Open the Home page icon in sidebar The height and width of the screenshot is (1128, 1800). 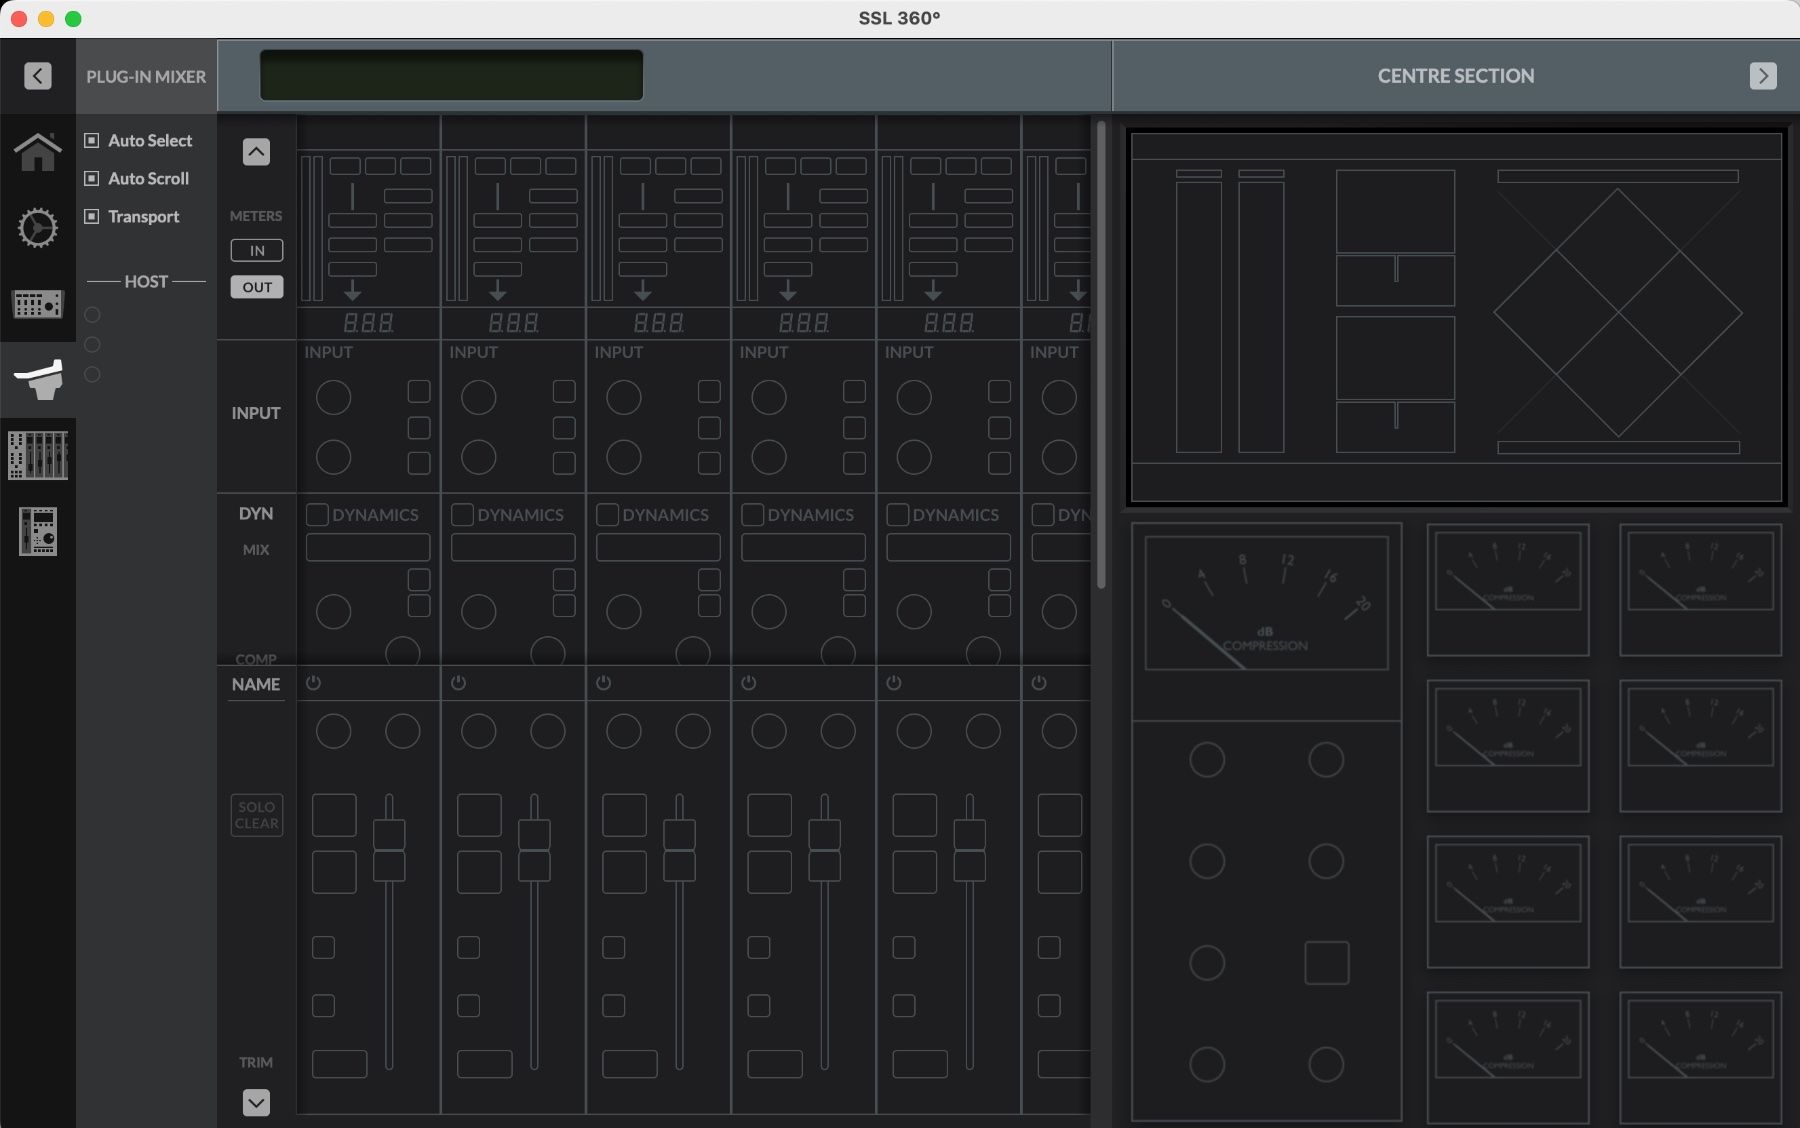38,152
